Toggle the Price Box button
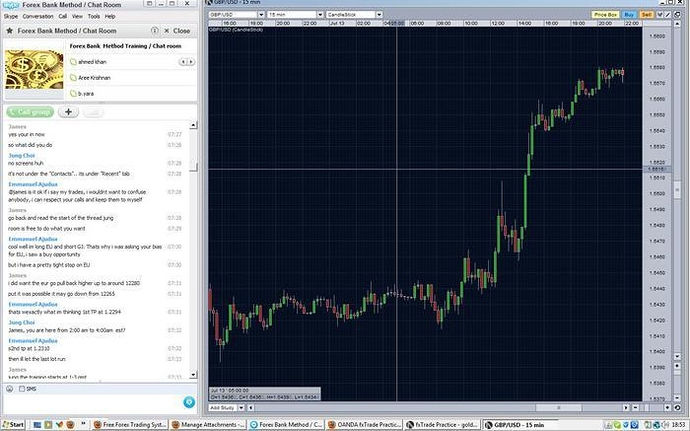 point(605,15)
